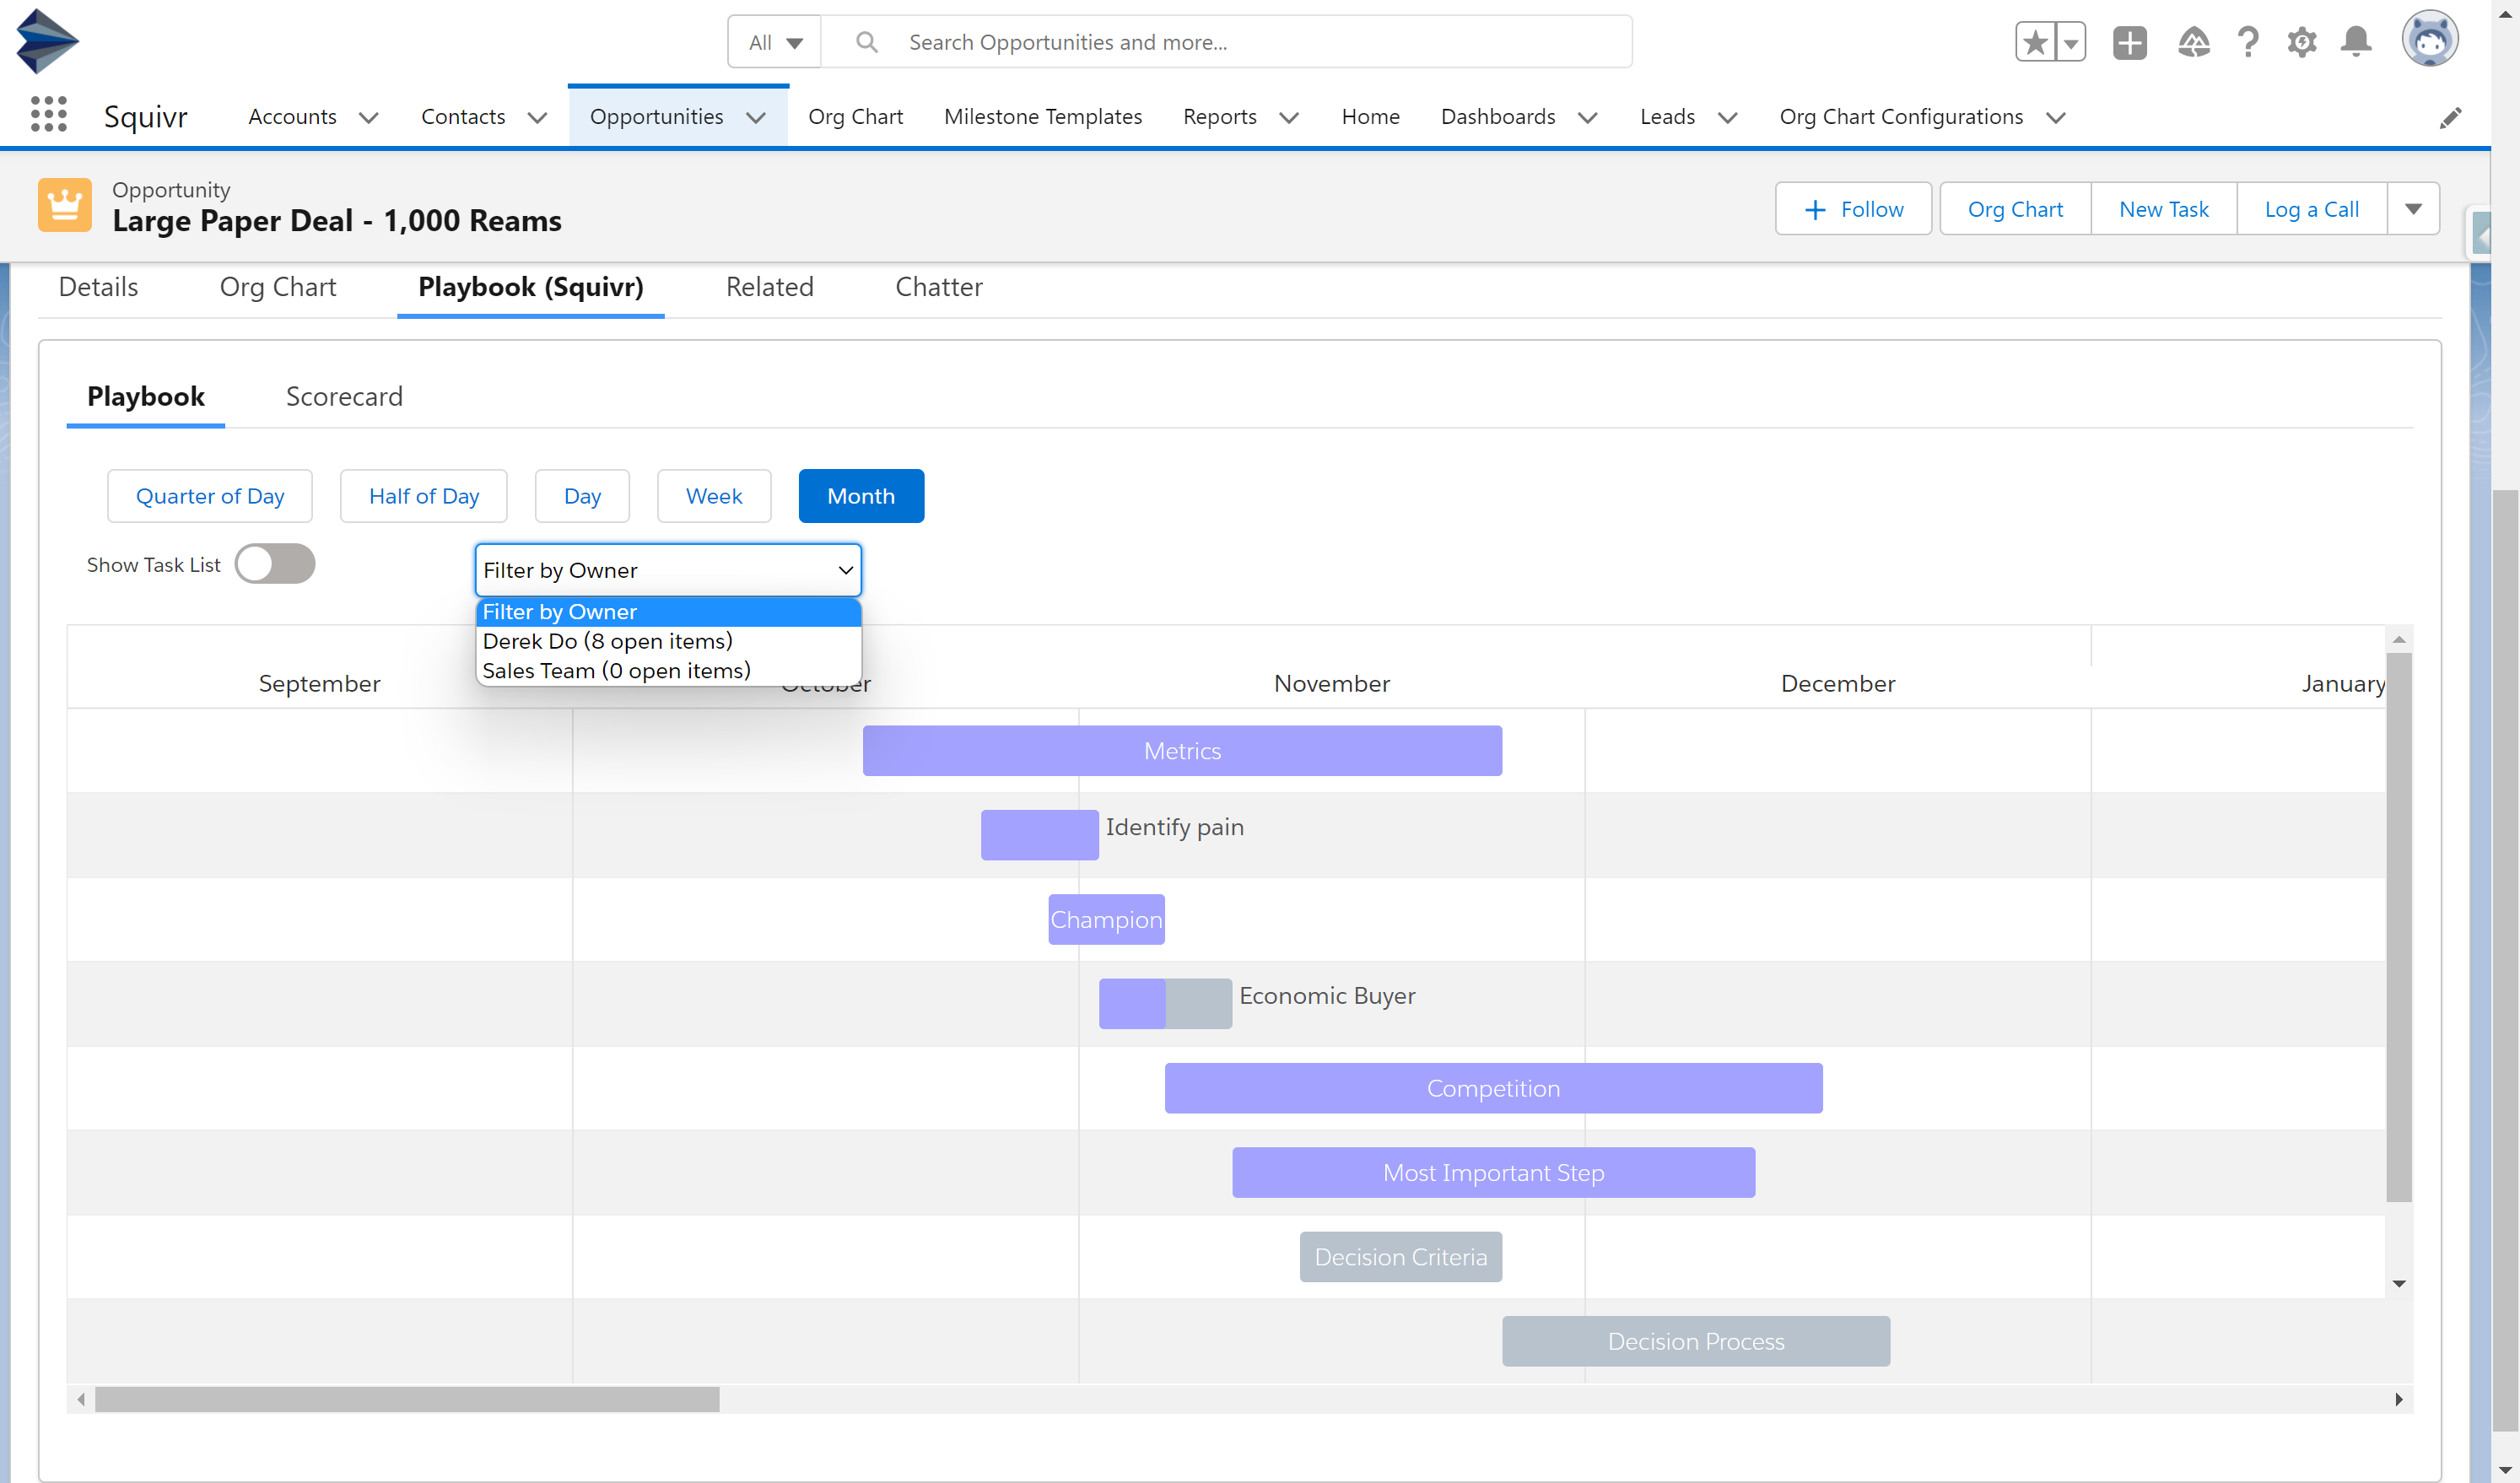Switch to the Related tab

[x=770, y=287]
